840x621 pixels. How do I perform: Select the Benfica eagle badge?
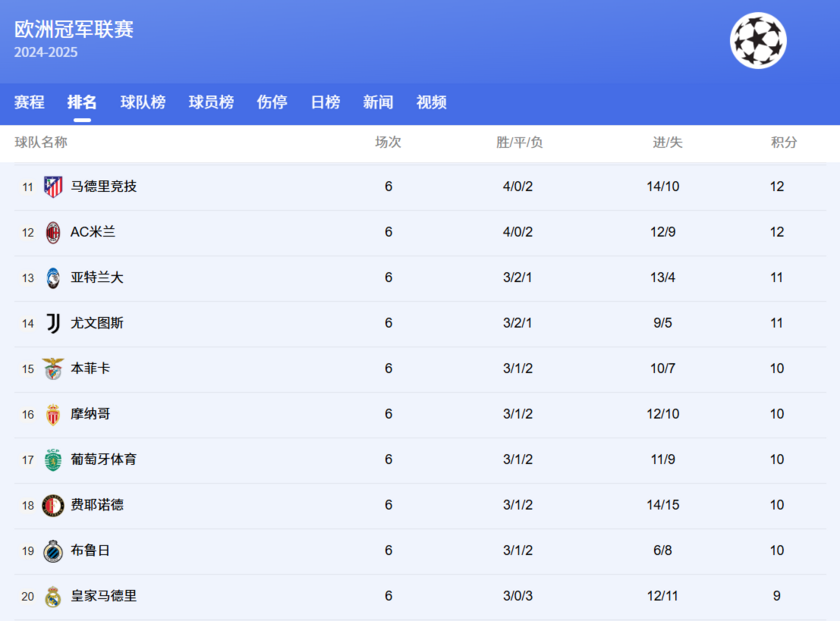[52, 368]
